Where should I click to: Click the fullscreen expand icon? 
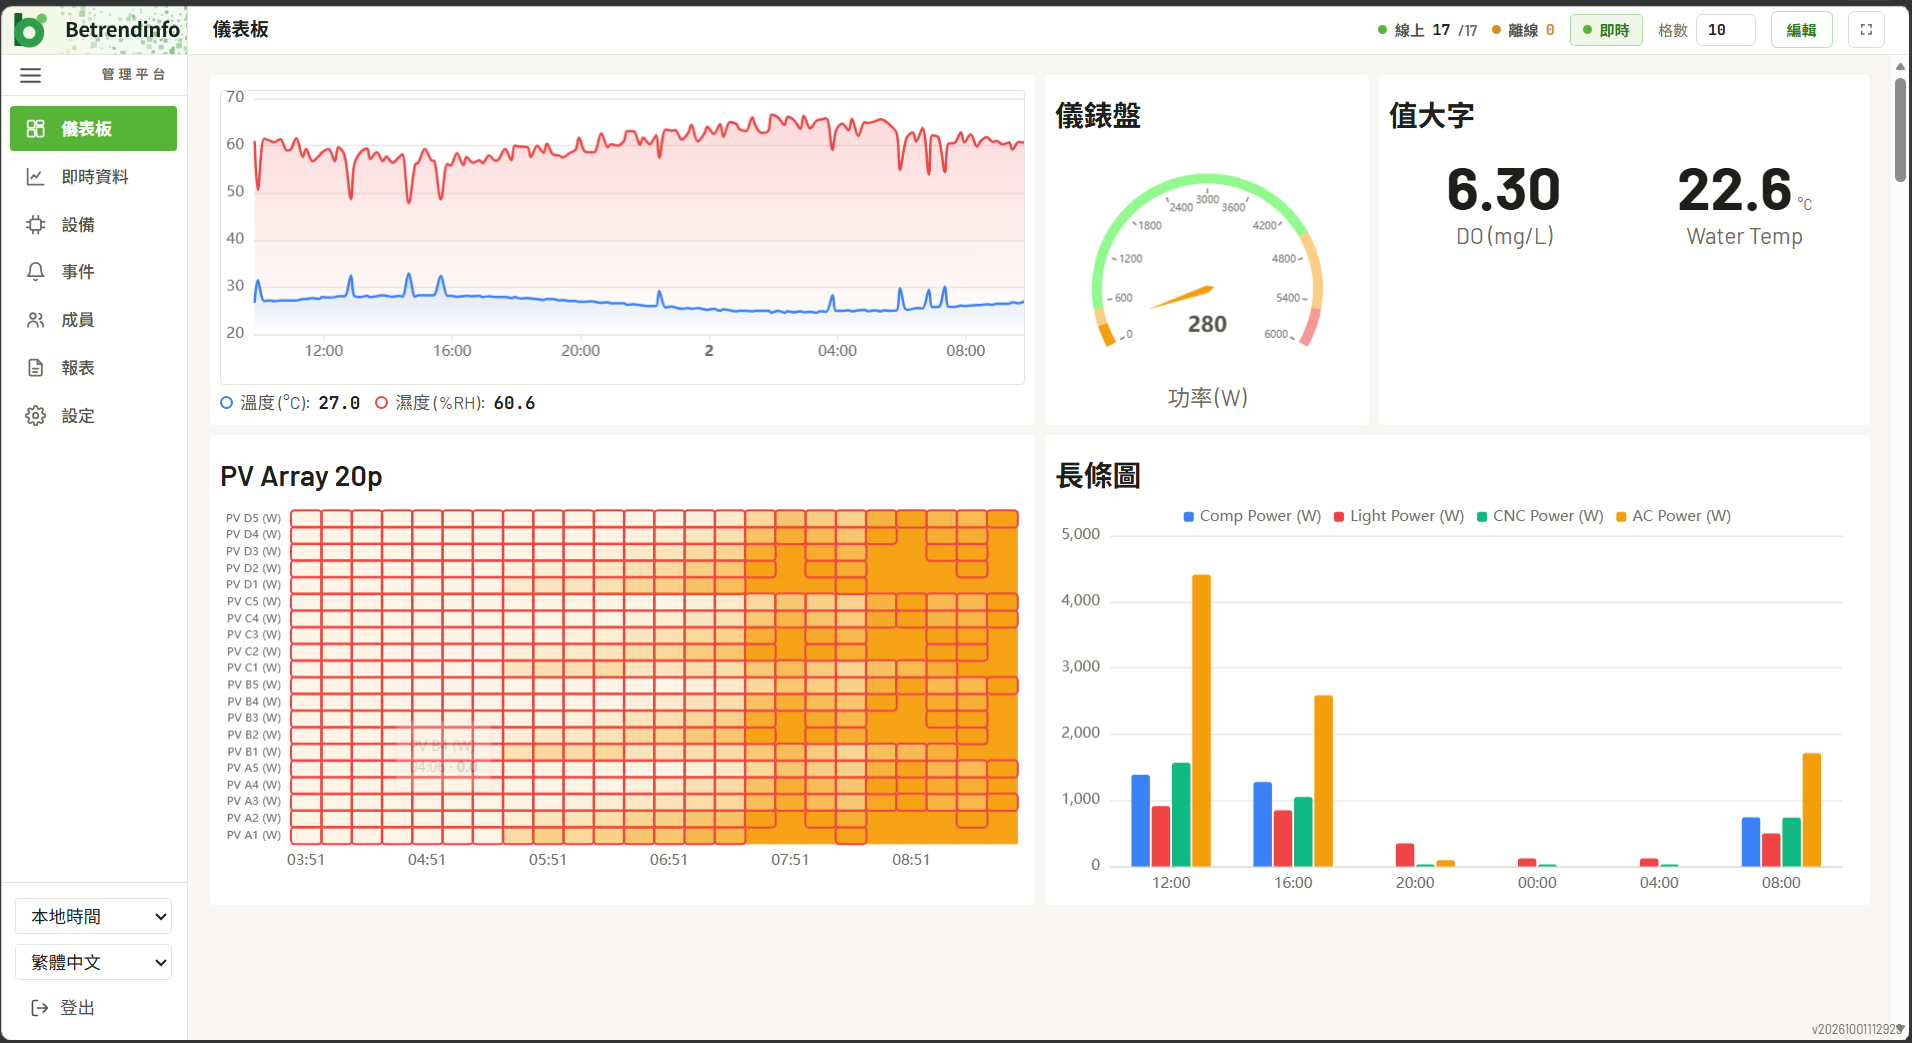[1866, 30]
